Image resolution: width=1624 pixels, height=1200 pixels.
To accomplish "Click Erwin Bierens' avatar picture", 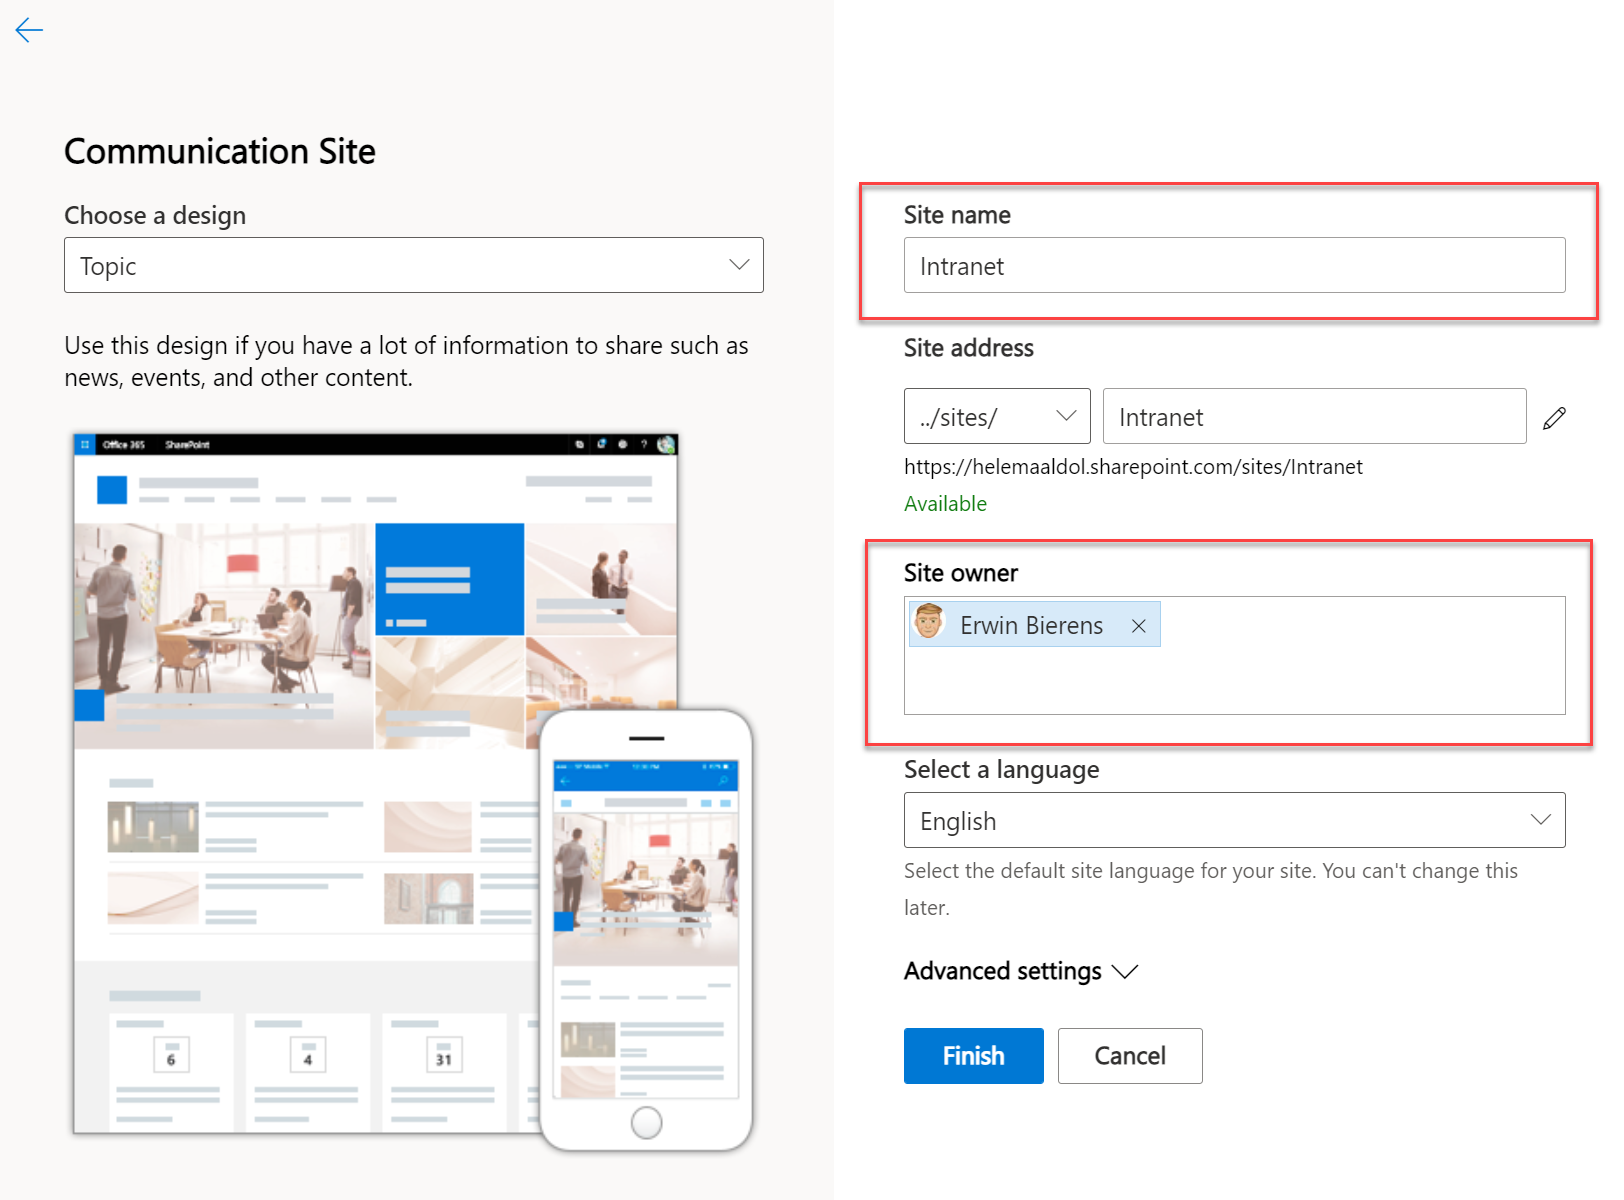I will click(929, 623).
